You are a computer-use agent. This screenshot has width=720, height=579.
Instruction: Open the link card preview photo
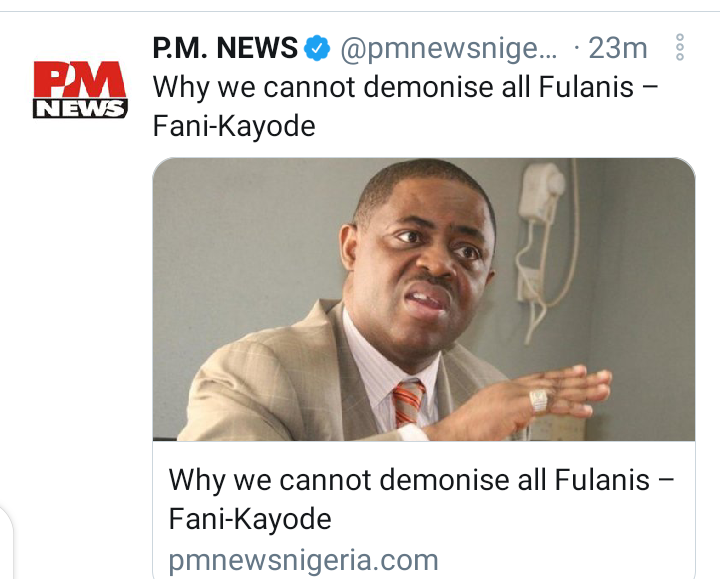pos(424,299)
